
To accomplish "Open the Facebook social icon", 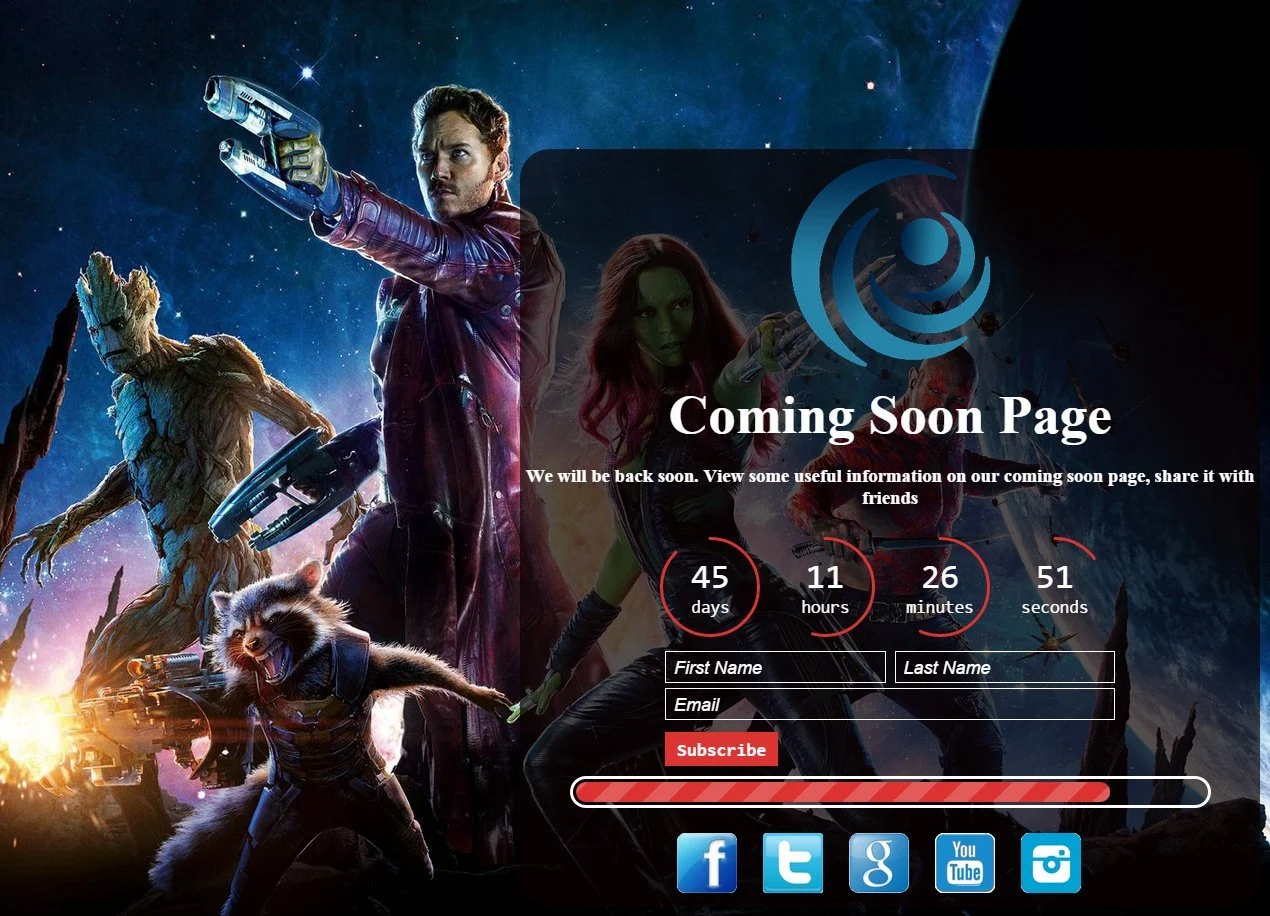I will point(707,863).
